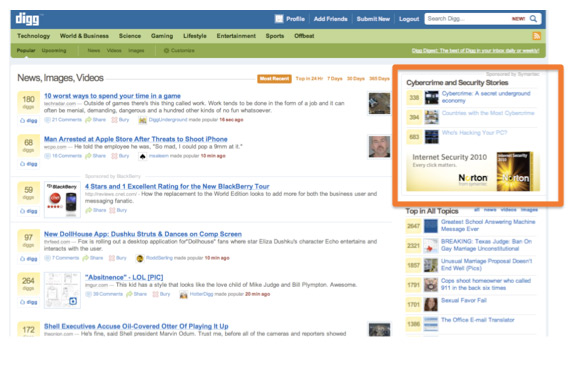Click DiggUnderground user avatar

143,120
